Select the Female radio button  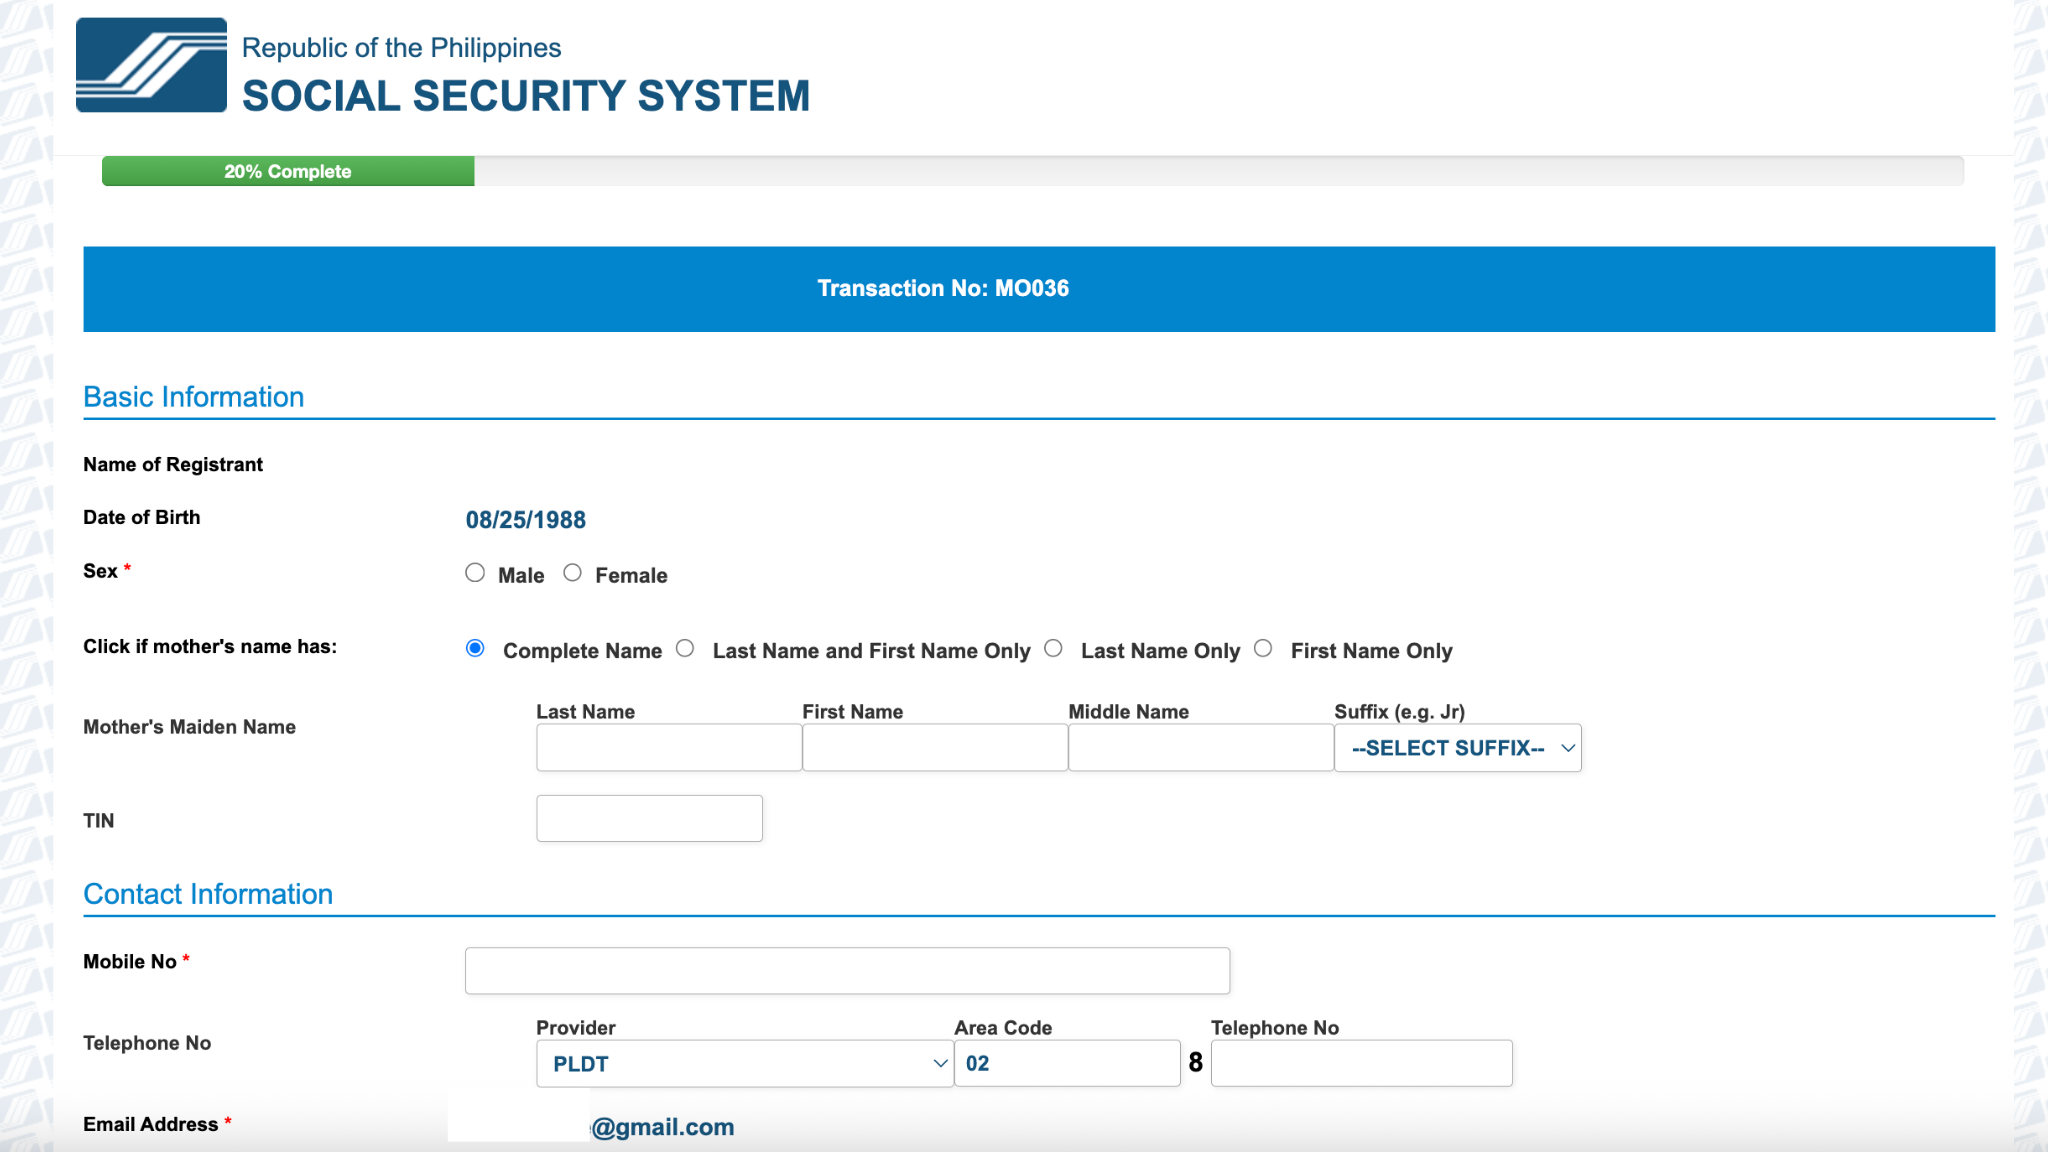pos(572,573)
